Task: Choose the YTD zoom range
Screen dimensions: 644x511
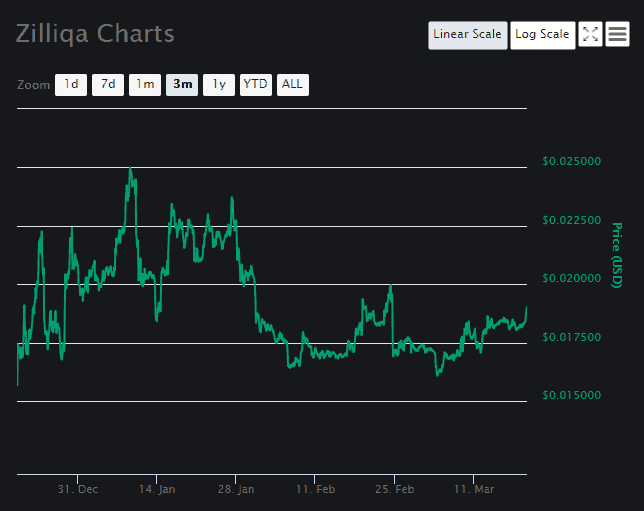Action: 256,85
